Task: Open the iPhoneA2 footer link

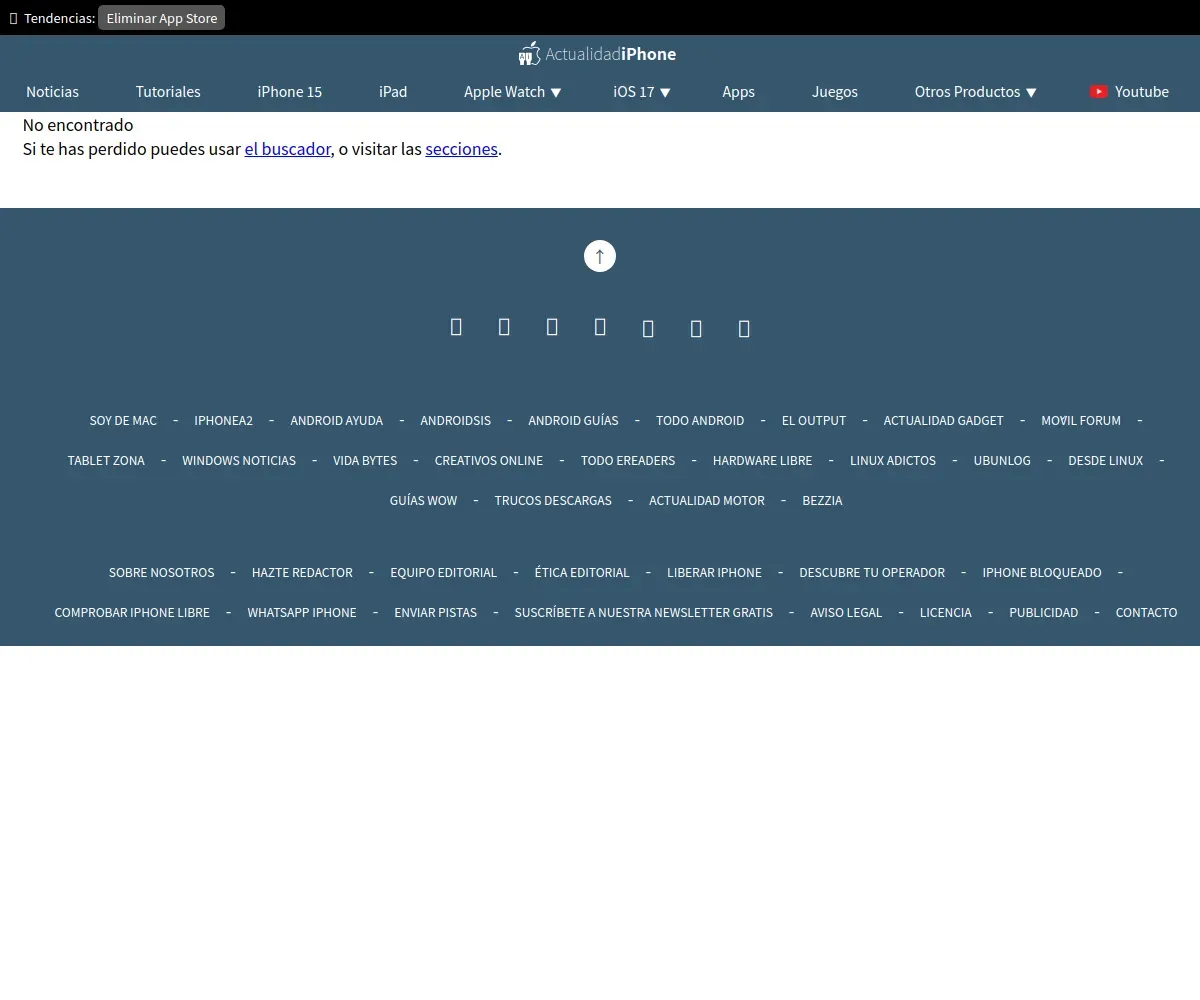Action: (223, 420)
